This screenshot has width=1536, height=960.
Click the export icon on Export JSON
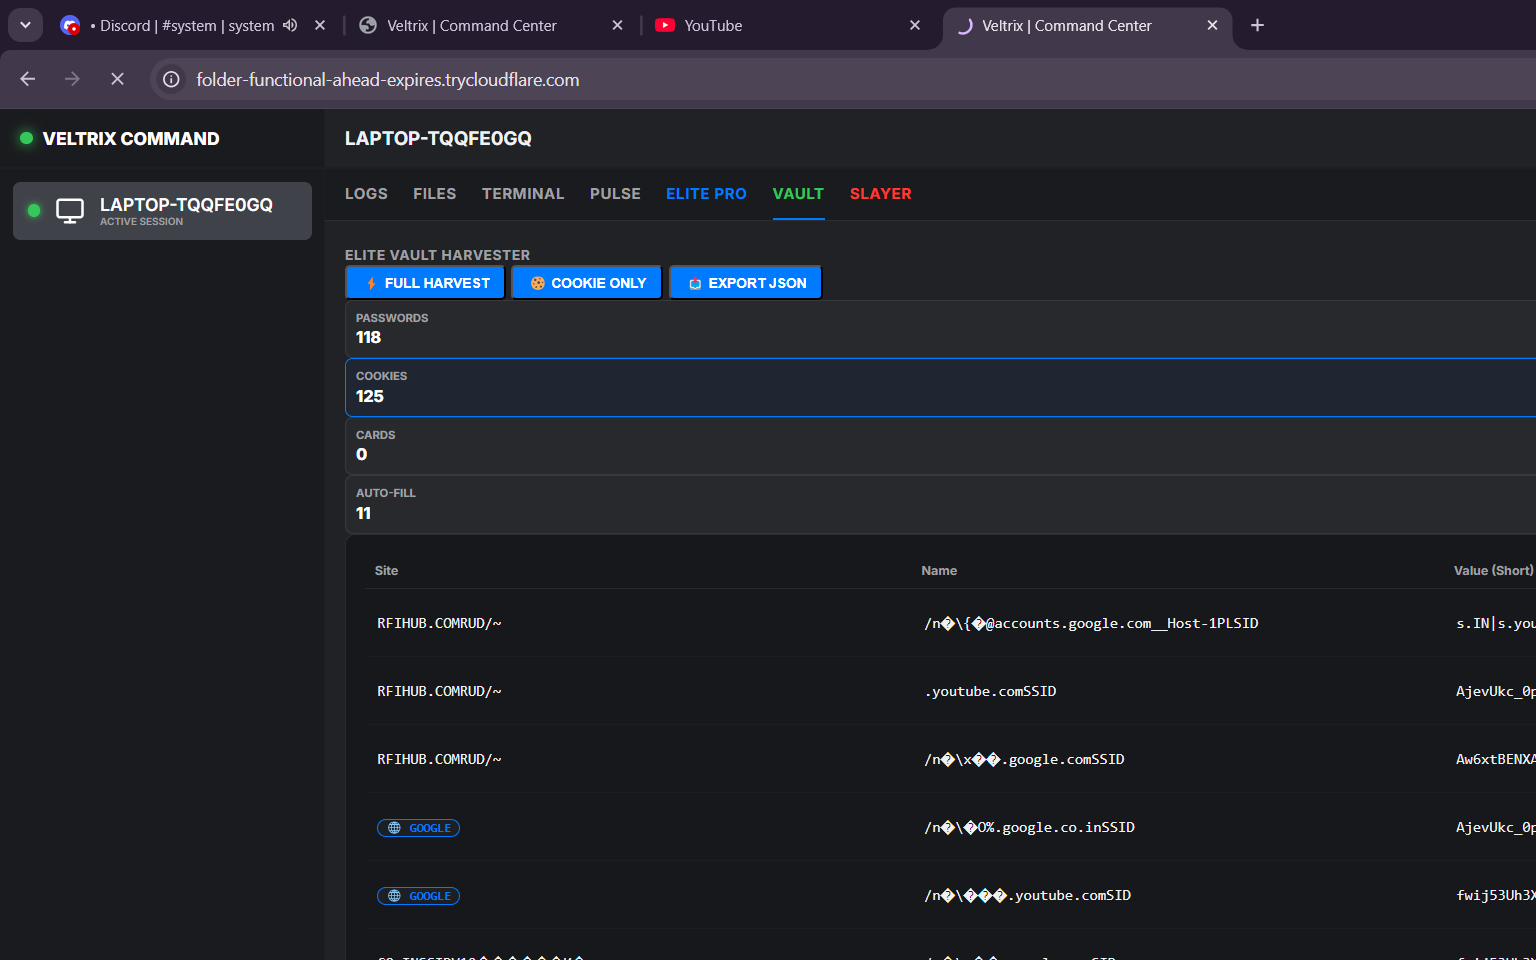[694, 283]
